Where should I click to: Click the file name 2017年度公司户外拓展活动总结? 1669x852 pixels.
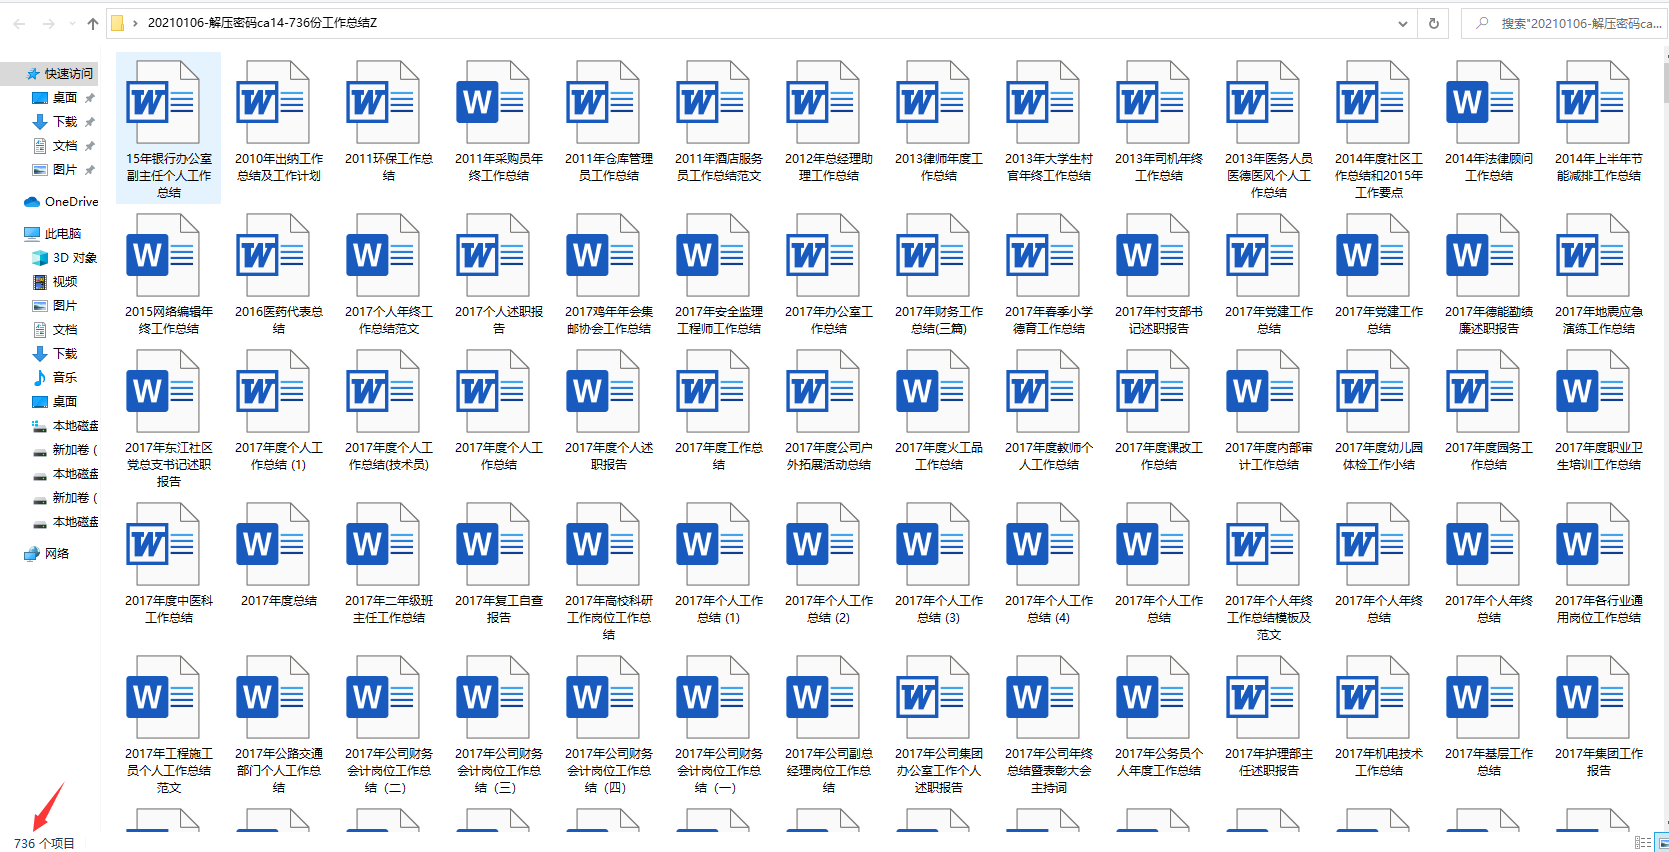[x=829, y=456]
